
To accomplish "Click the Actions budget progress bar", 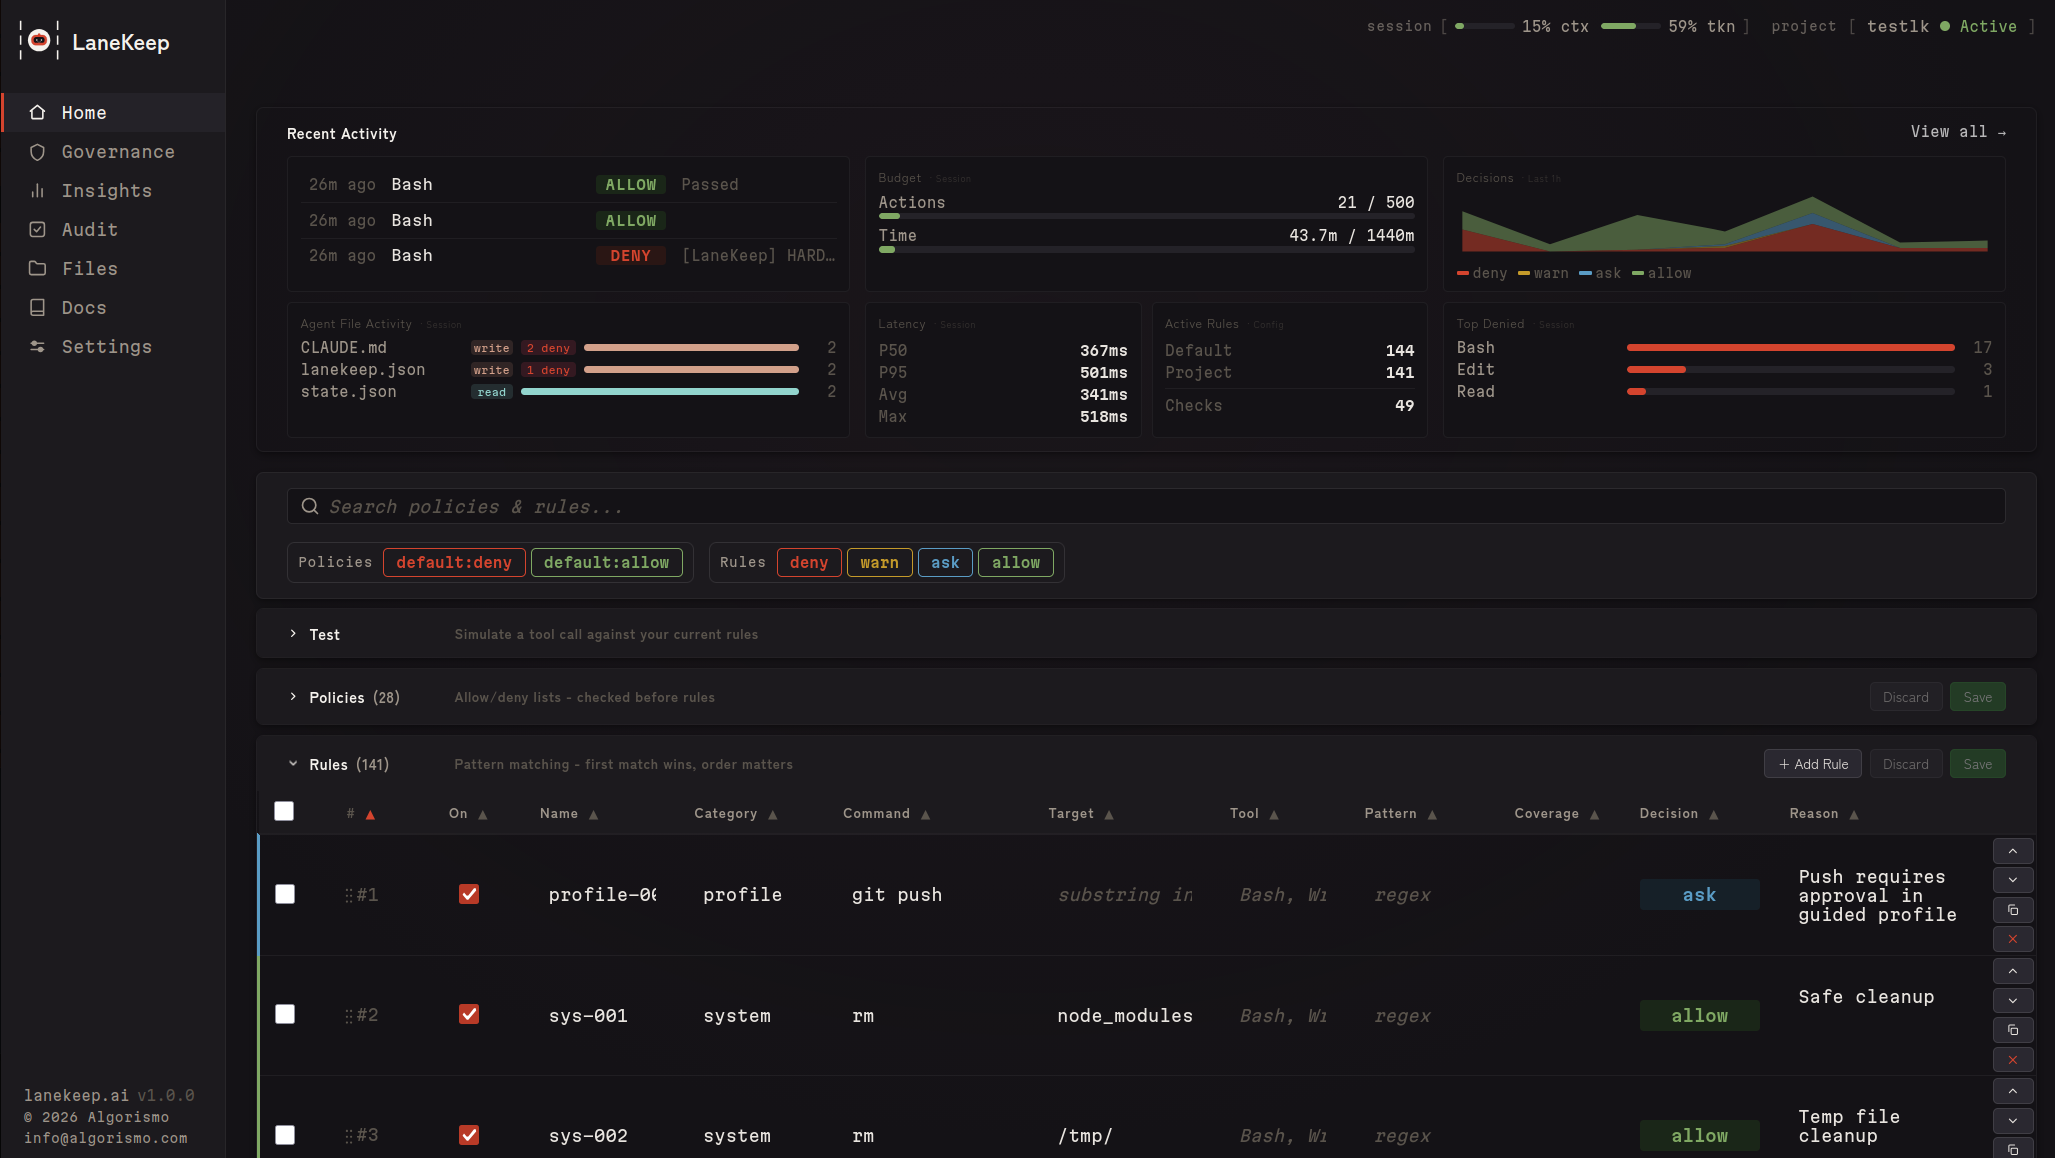I will [x=1146, y=216].
